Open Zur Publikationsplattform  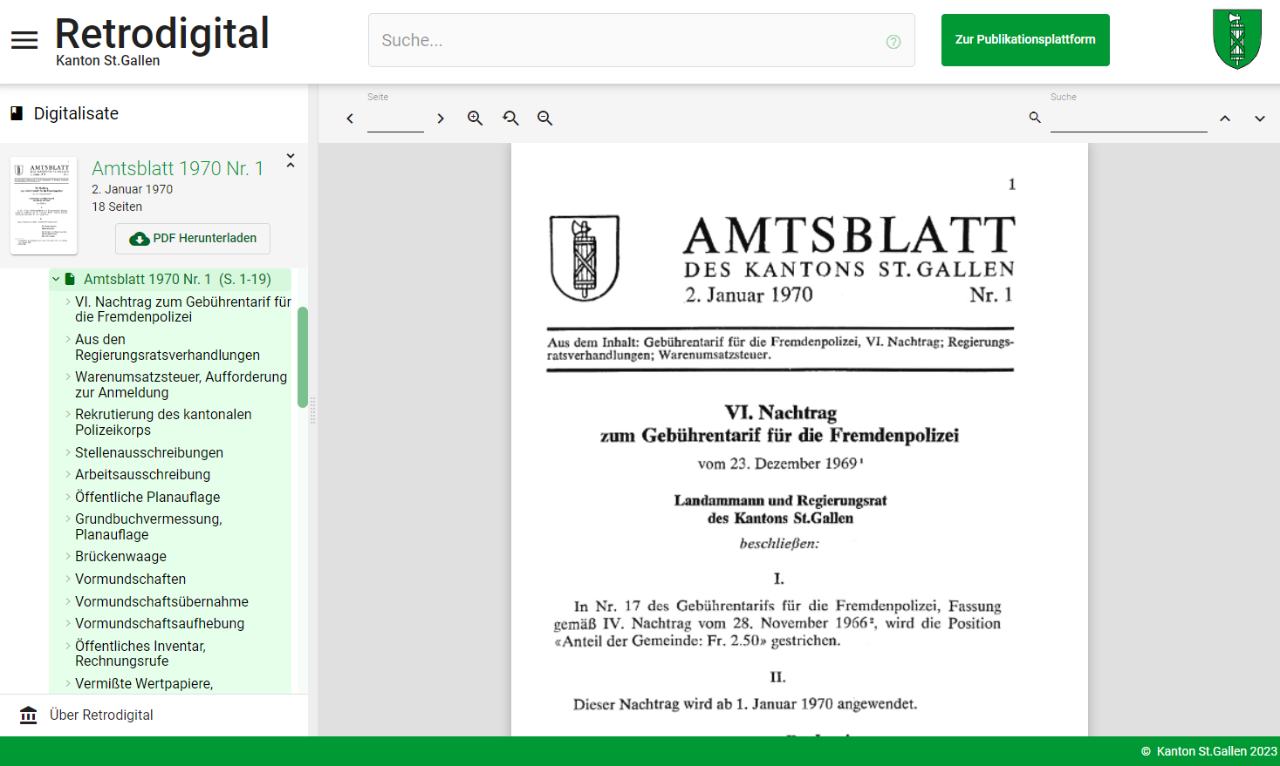(x=1025, y=40)
